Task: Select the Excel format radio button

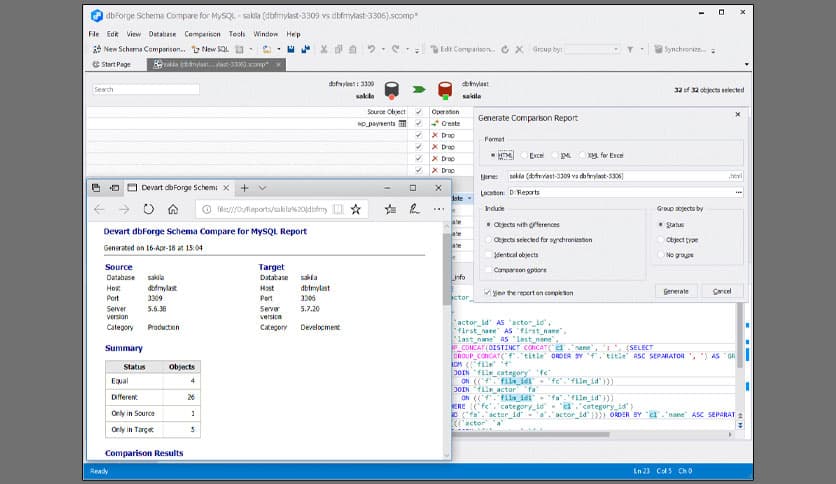Action: (525, 155)
